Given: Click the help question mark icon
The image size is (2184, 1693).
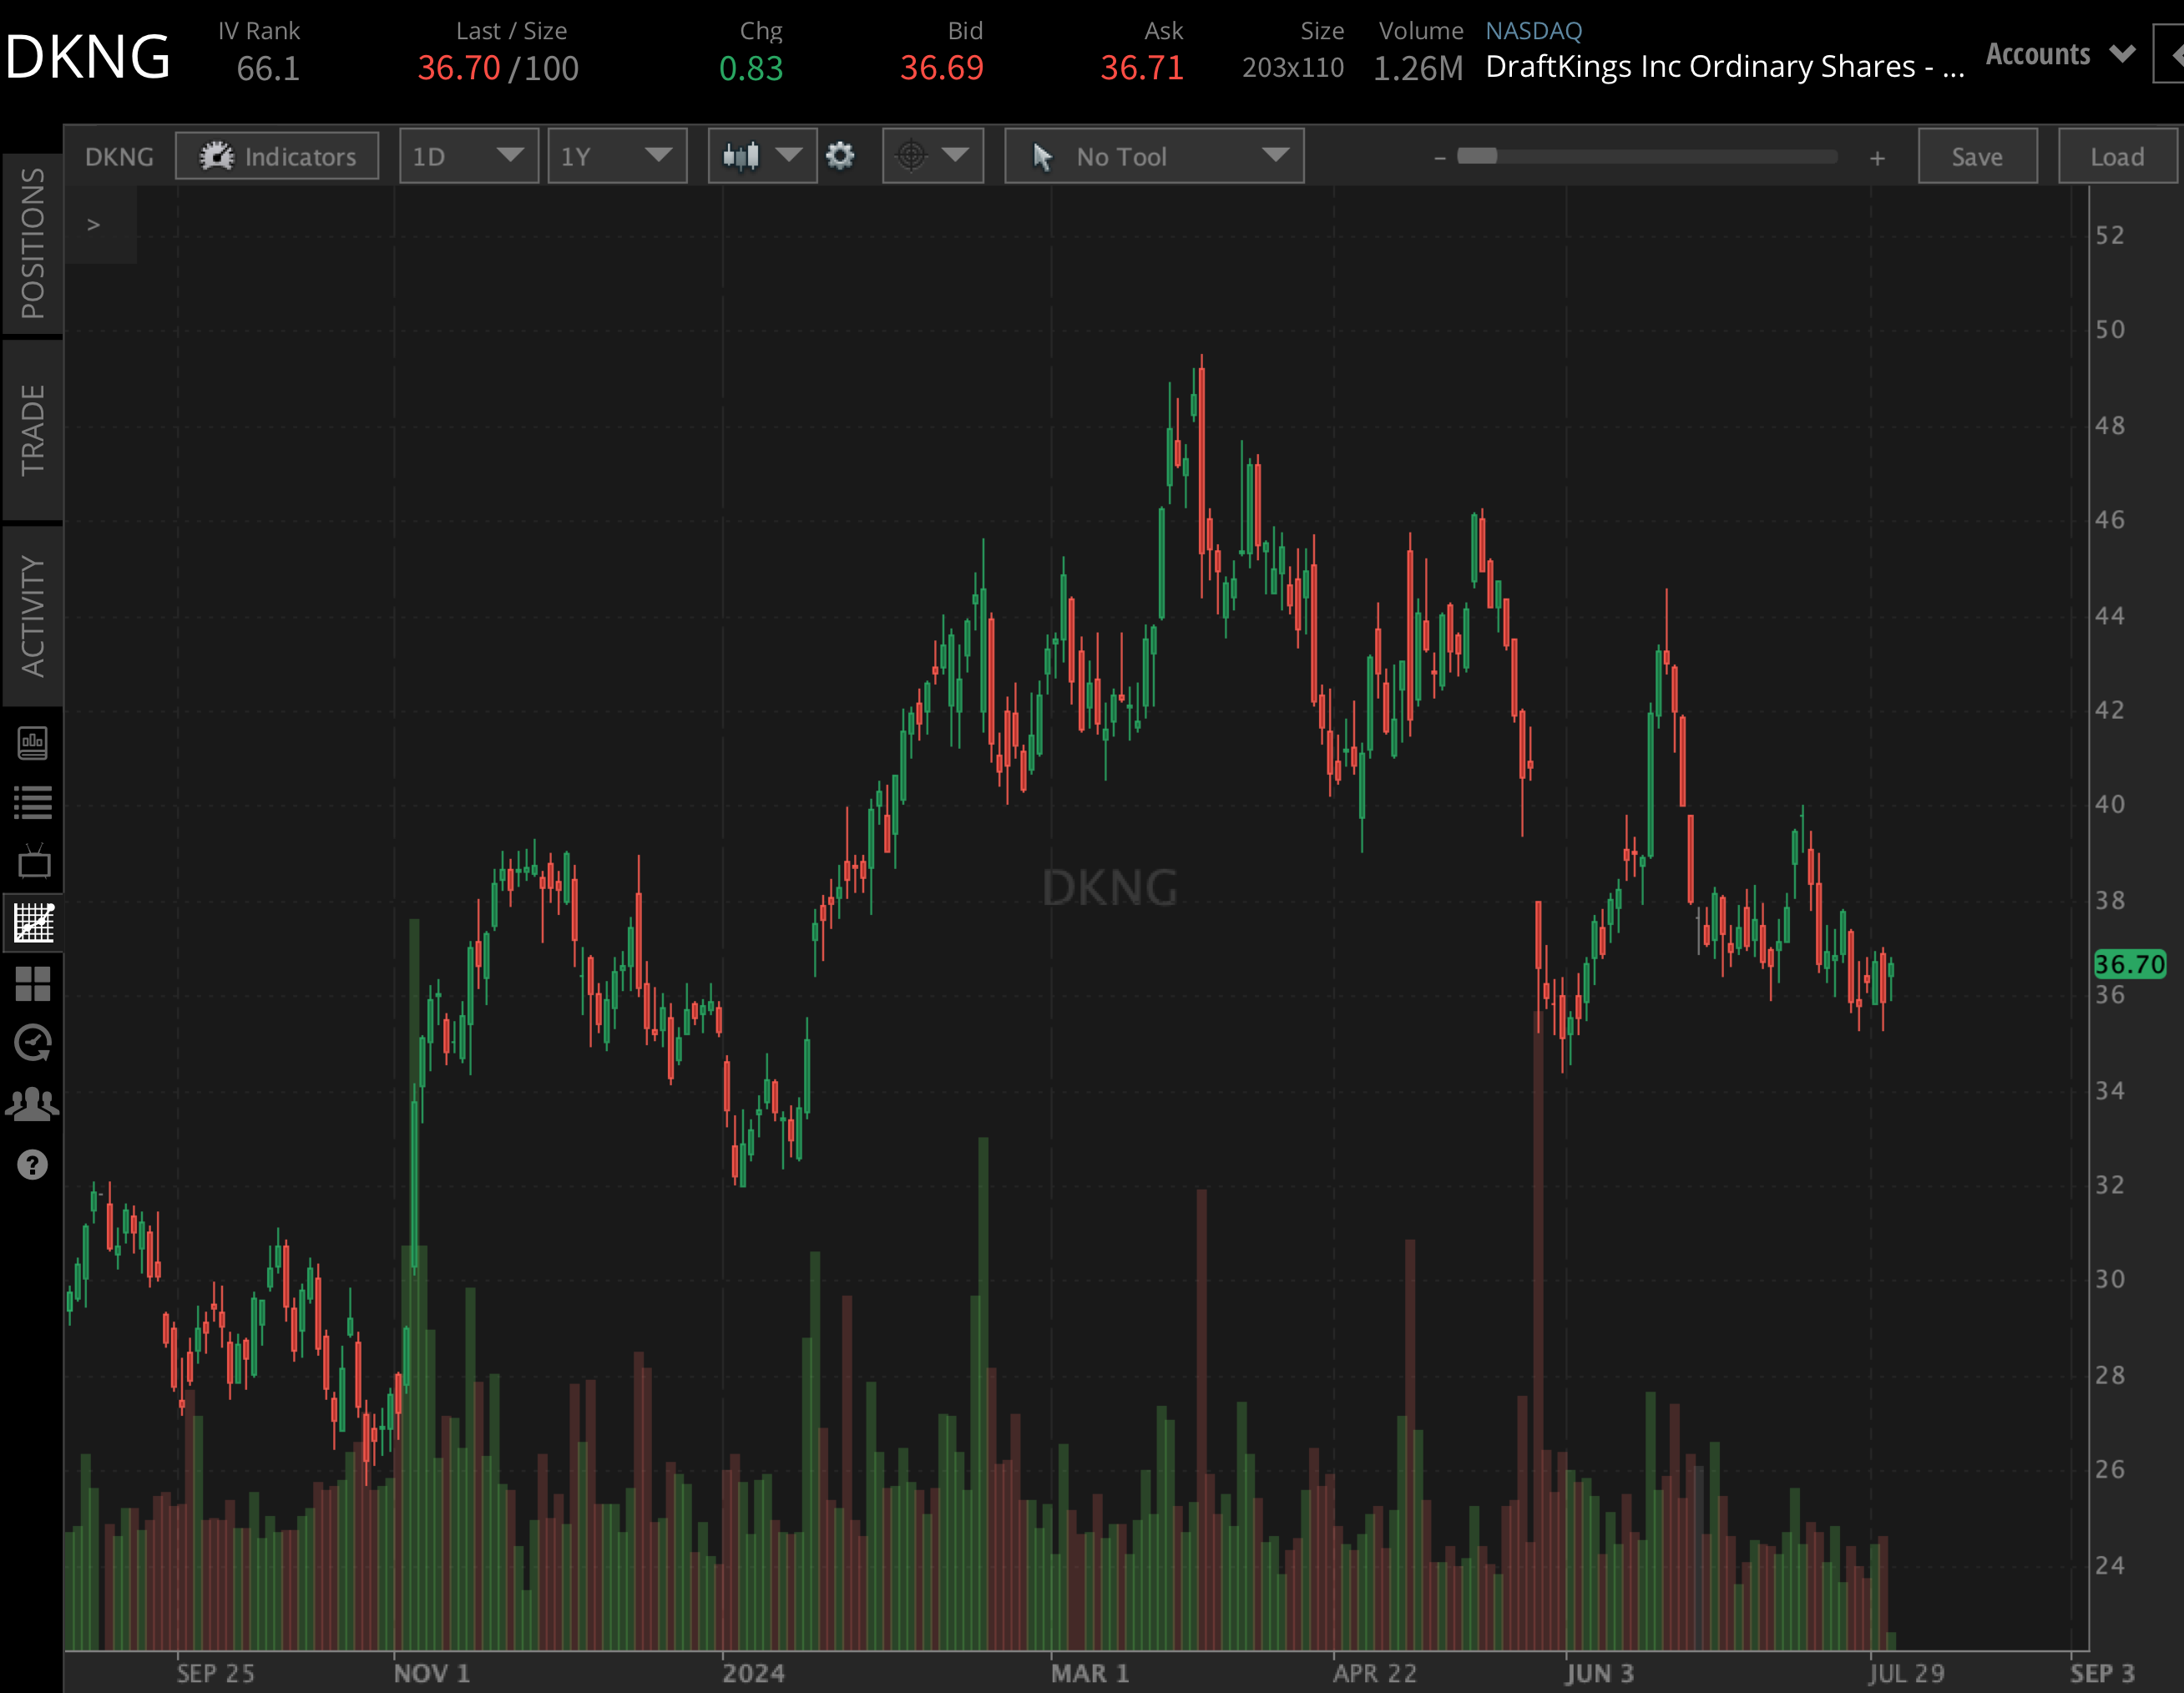Looking at the screenshot, I should coord(33,1165).
